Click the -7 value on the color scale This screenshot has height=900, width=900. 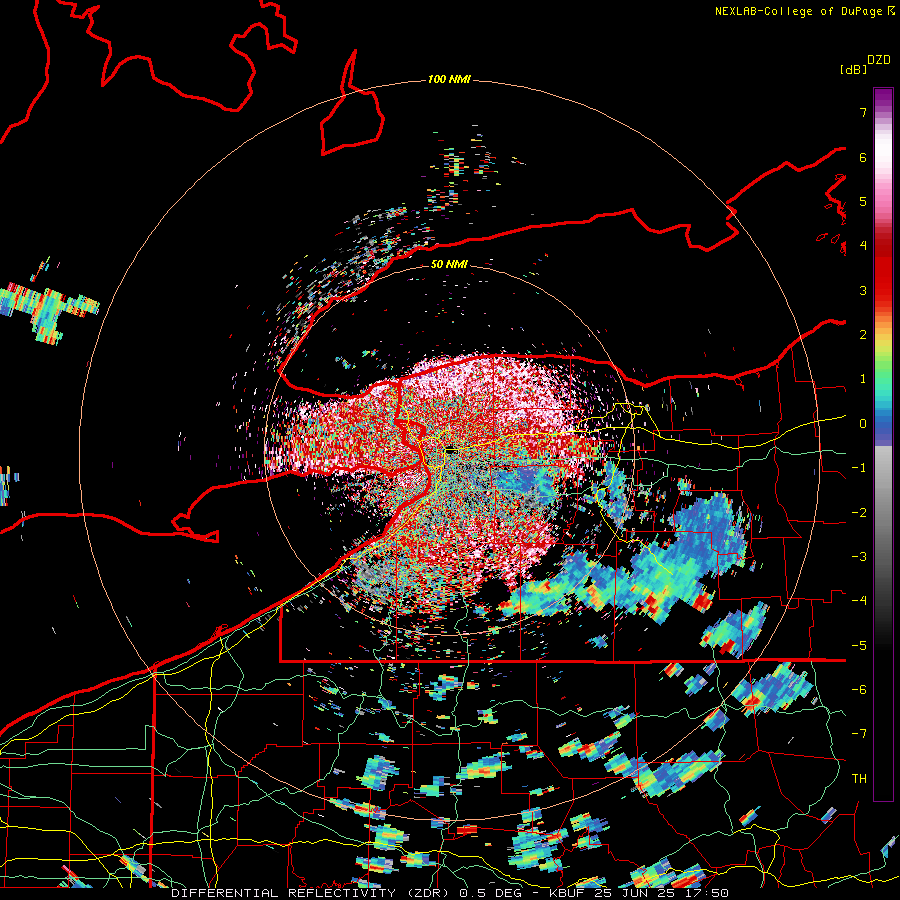click(859, 734)
